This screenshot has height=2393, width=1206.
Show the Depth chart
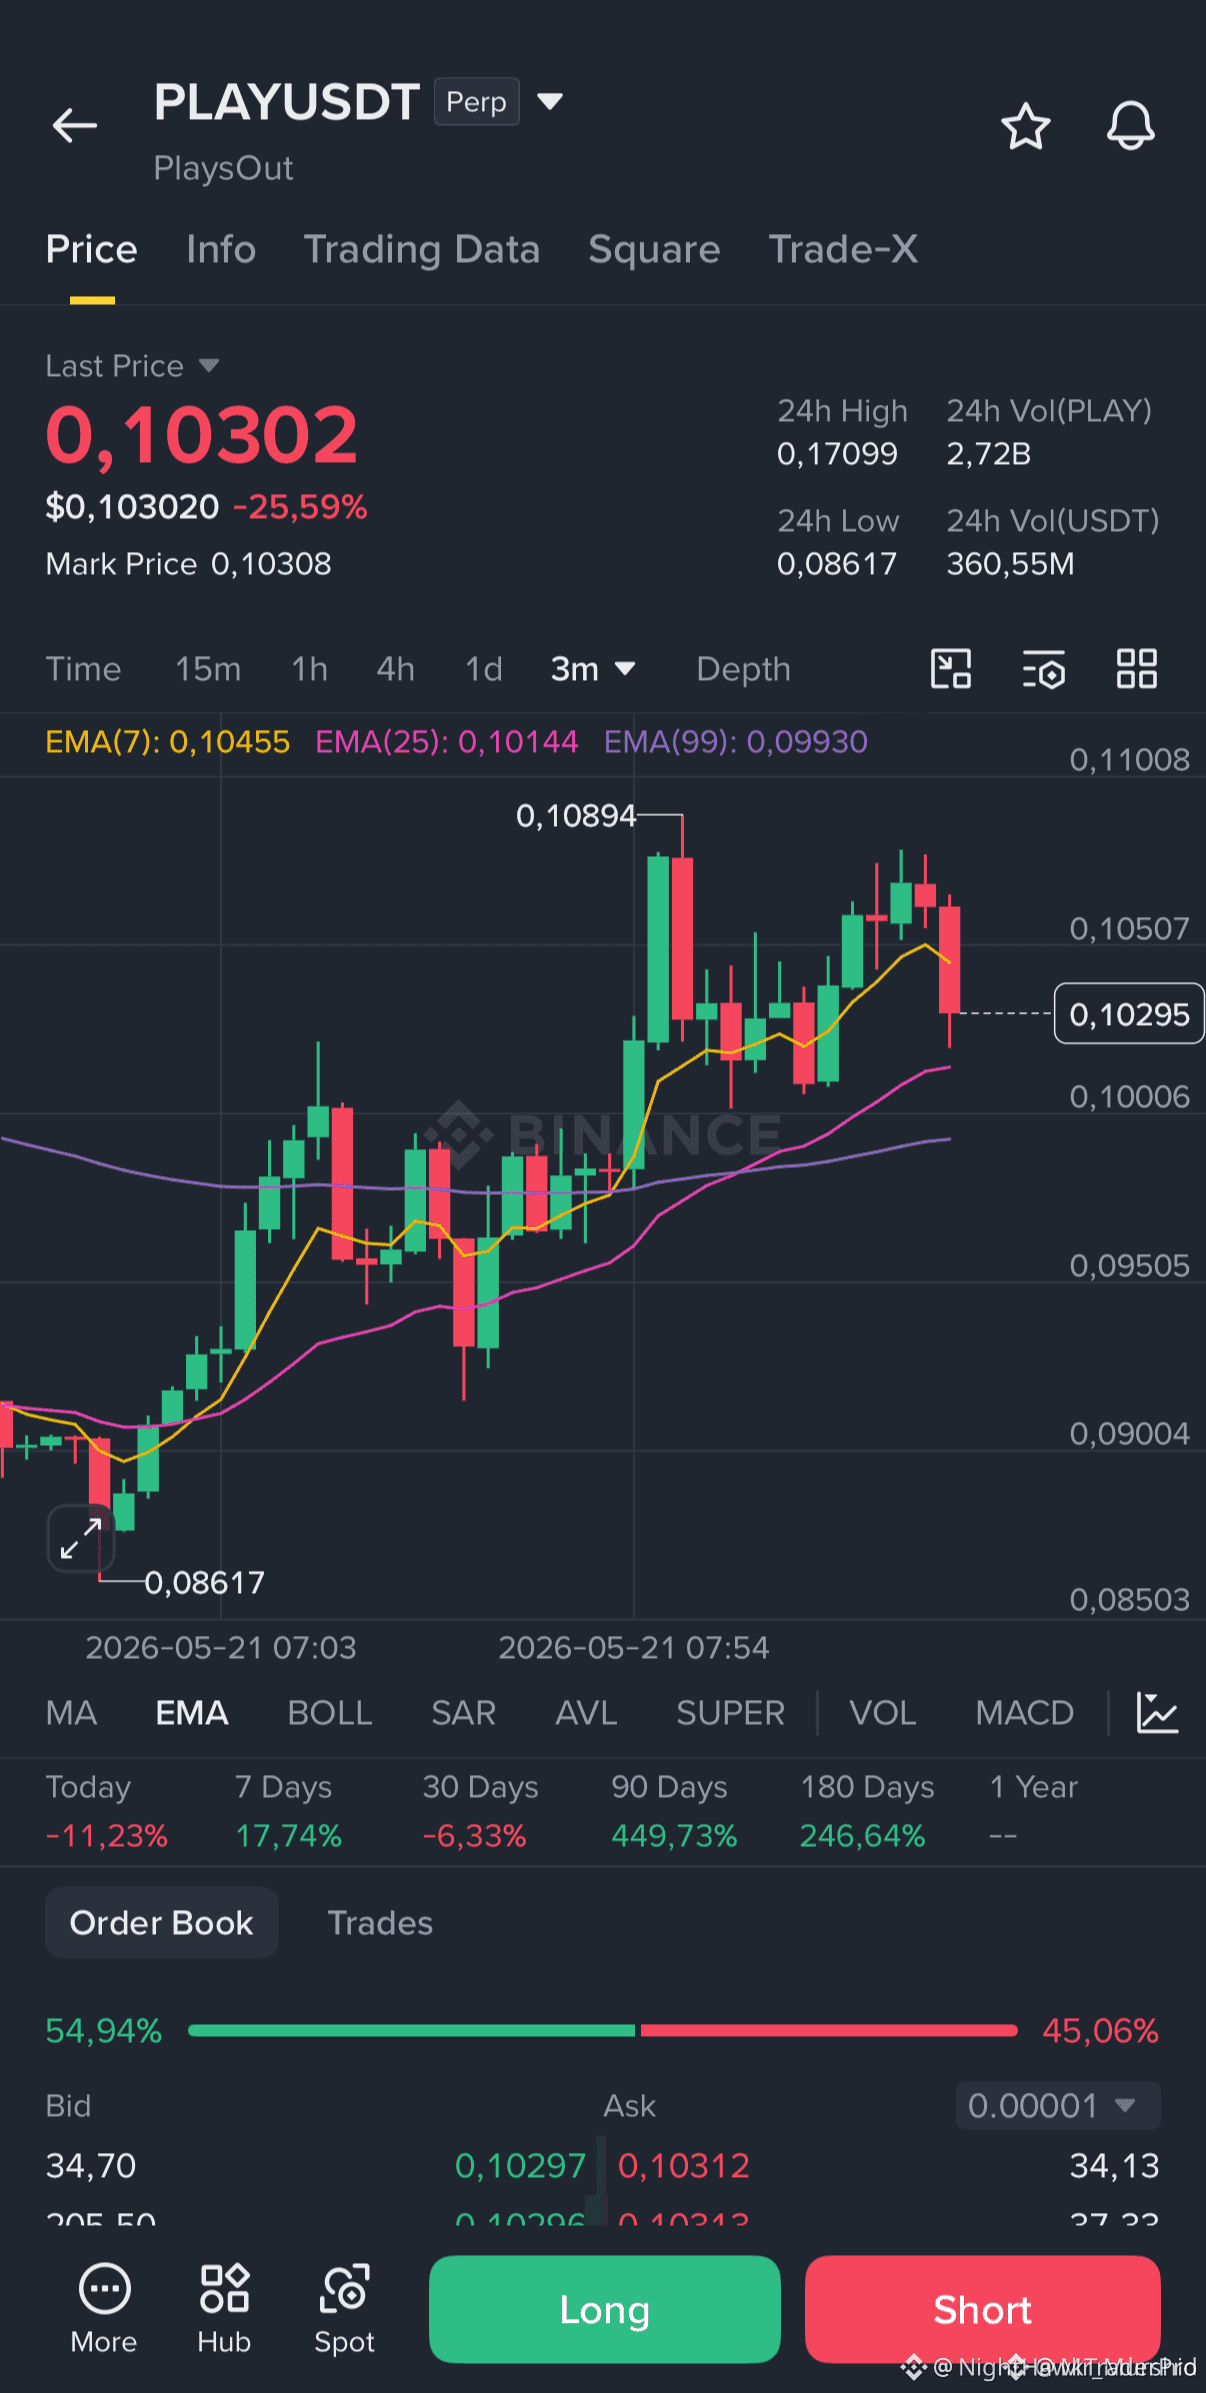pos(743,669)
